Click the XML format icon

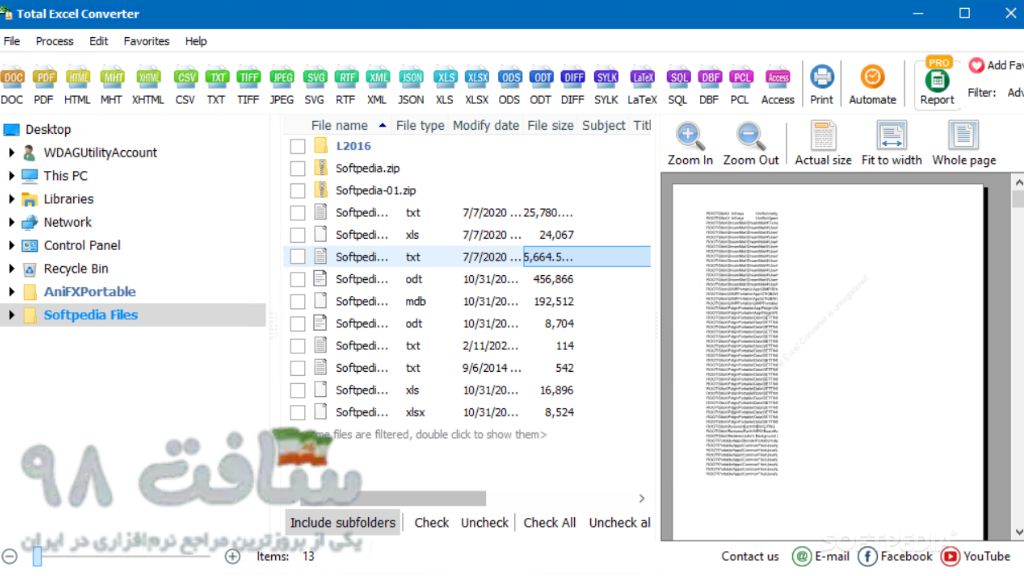[x=377, y=86]
